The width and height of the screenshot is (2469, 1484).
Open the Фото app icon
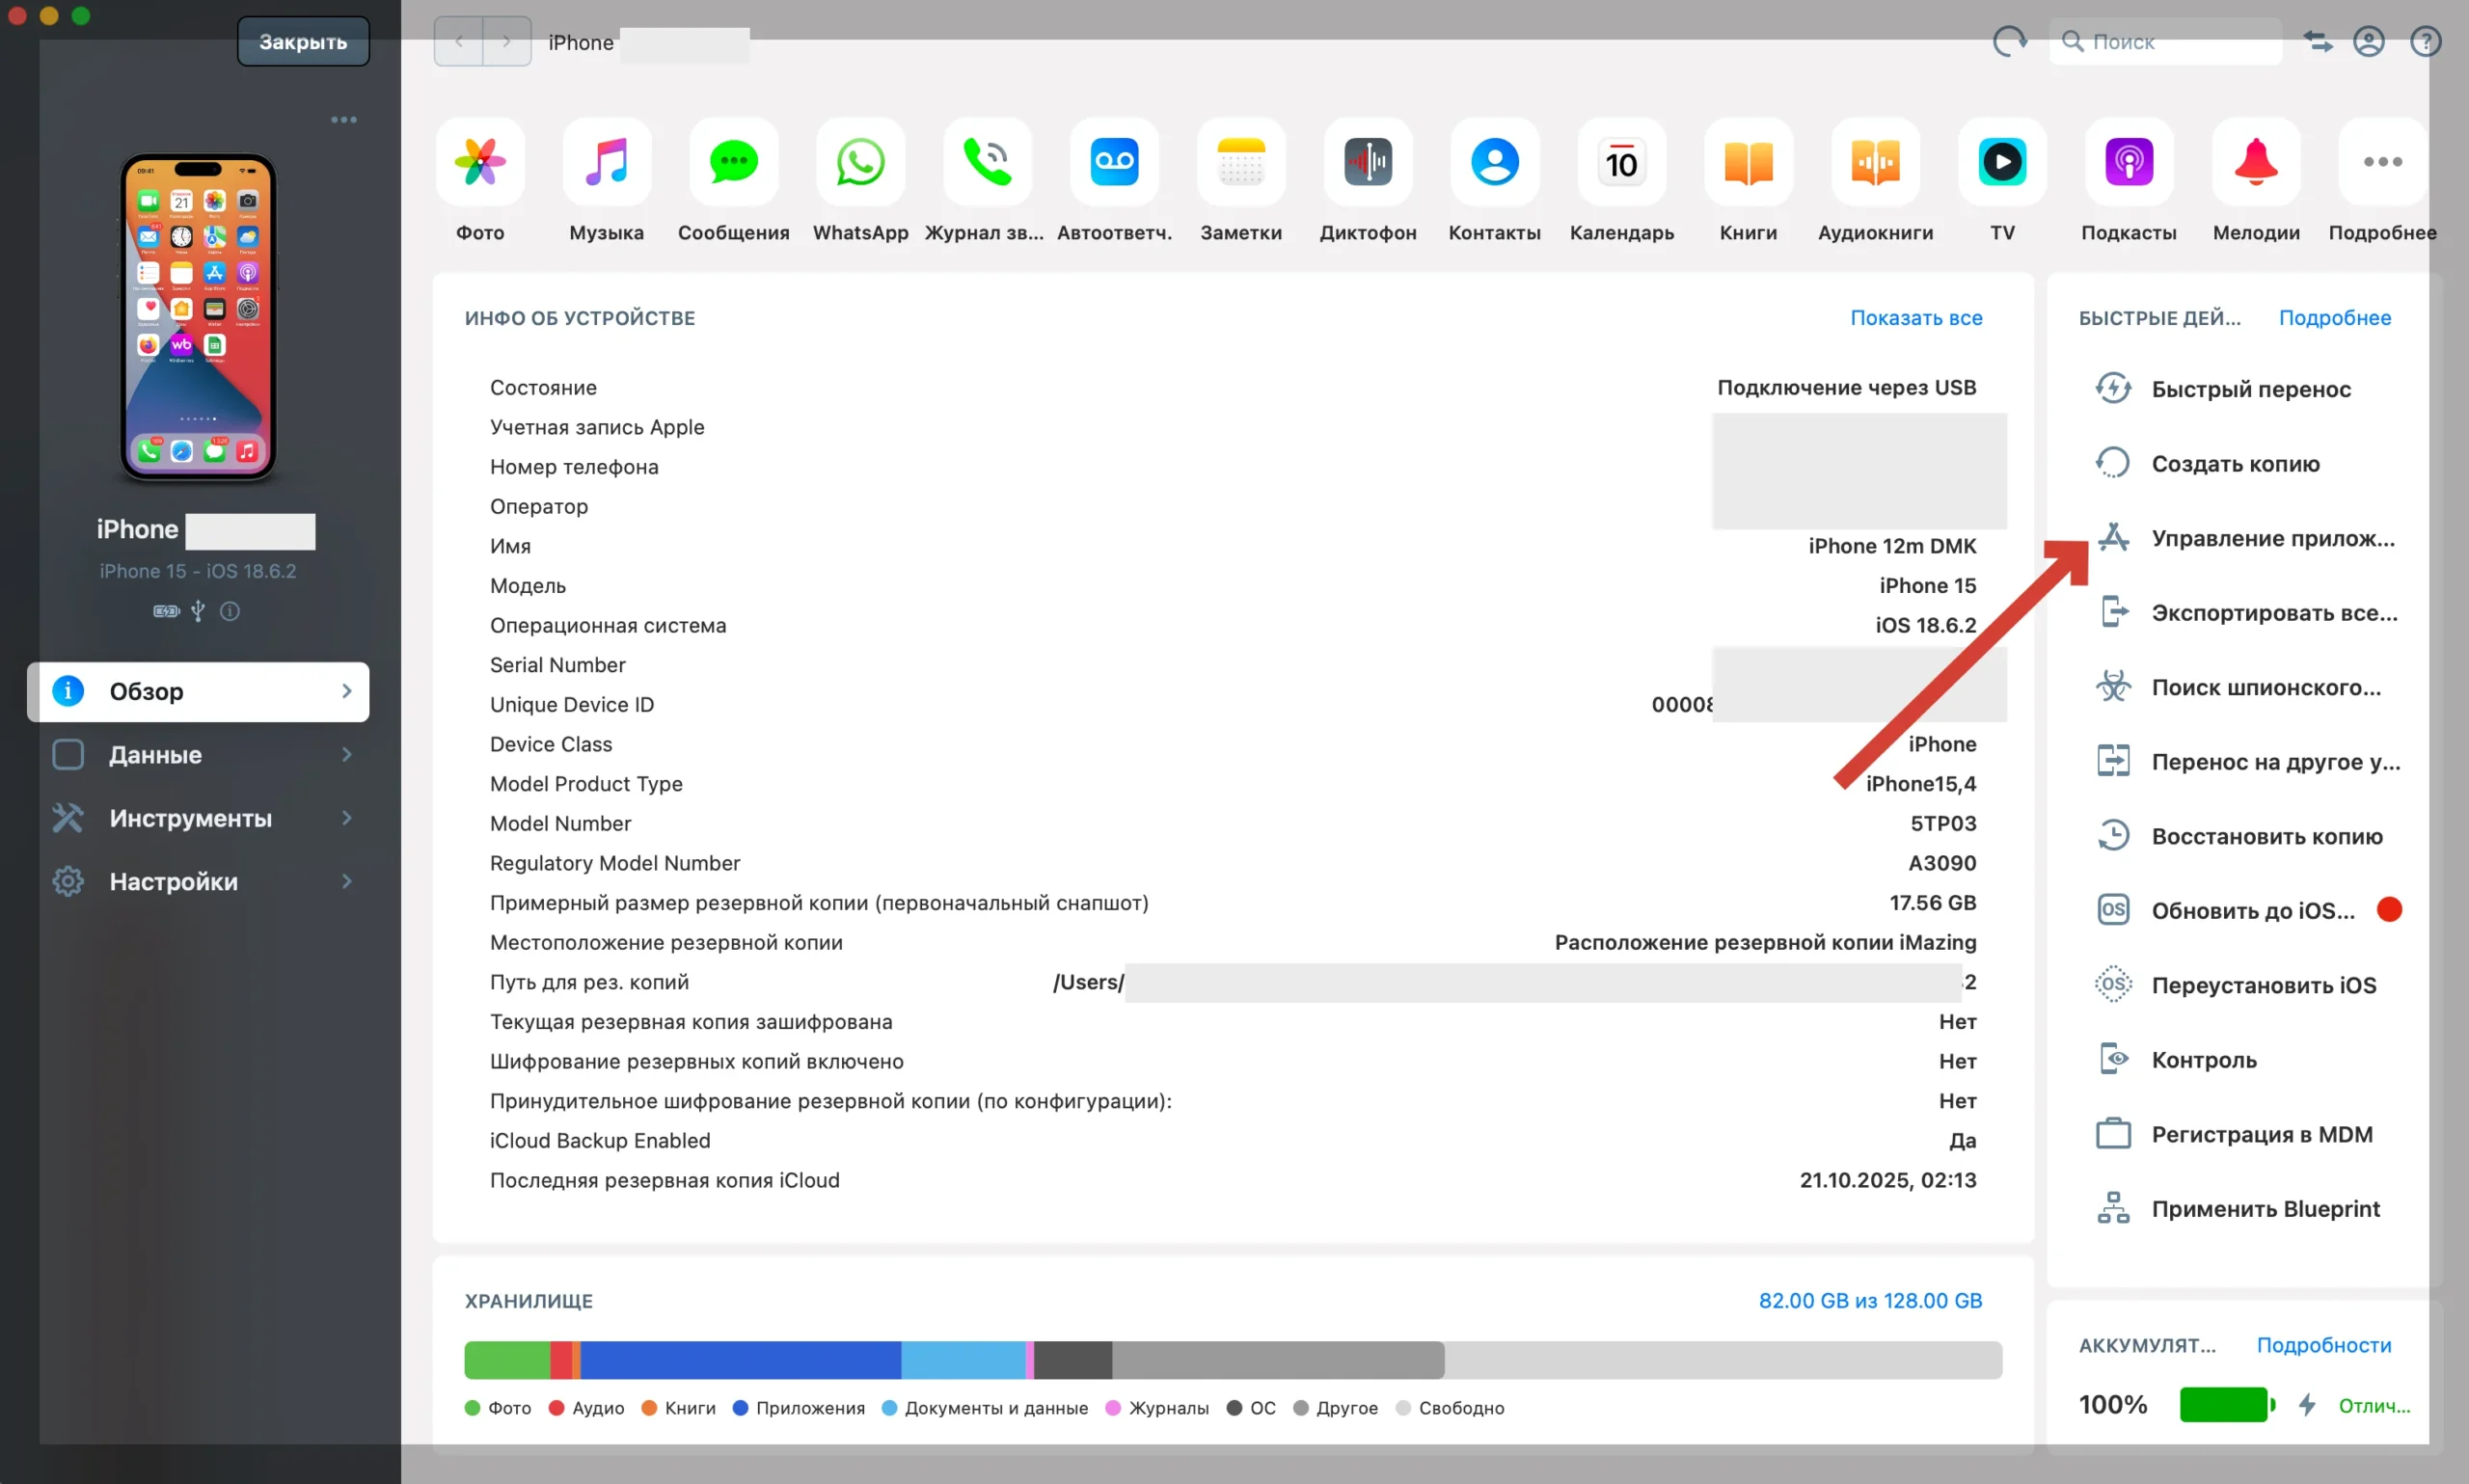pos(480,162)
